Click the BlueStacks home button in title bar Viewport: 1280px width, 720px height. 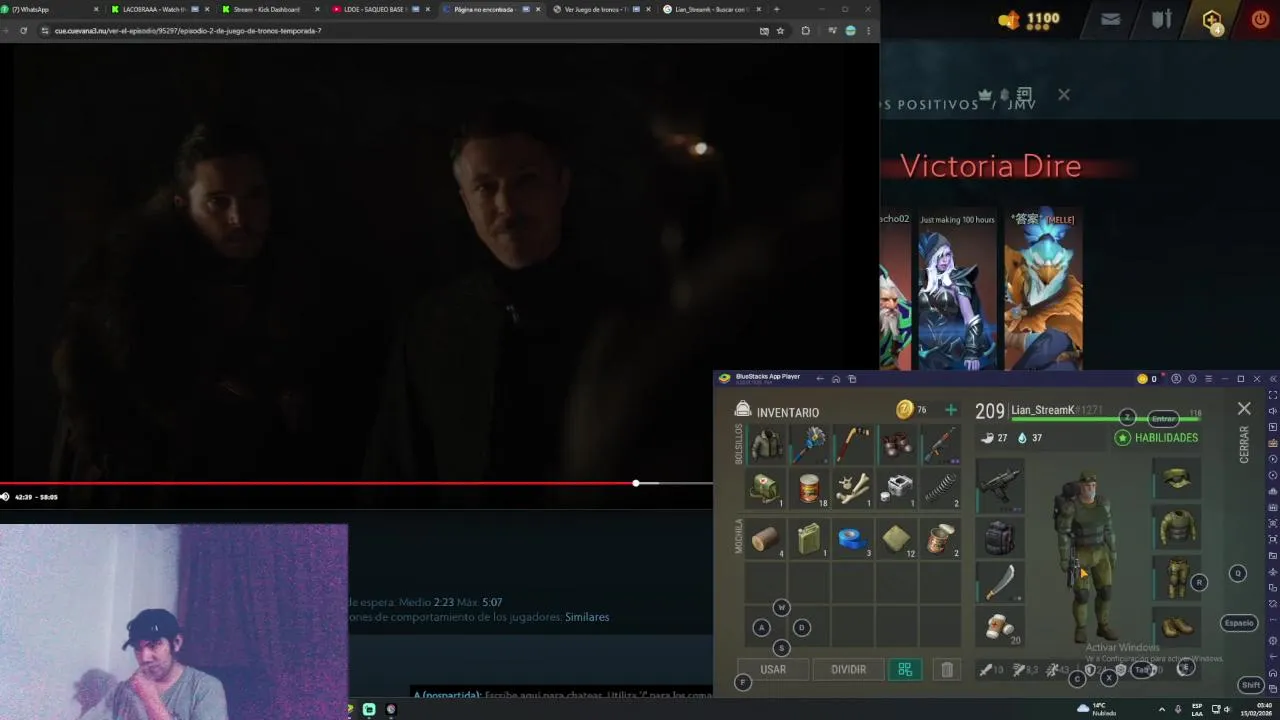point(836,379)
